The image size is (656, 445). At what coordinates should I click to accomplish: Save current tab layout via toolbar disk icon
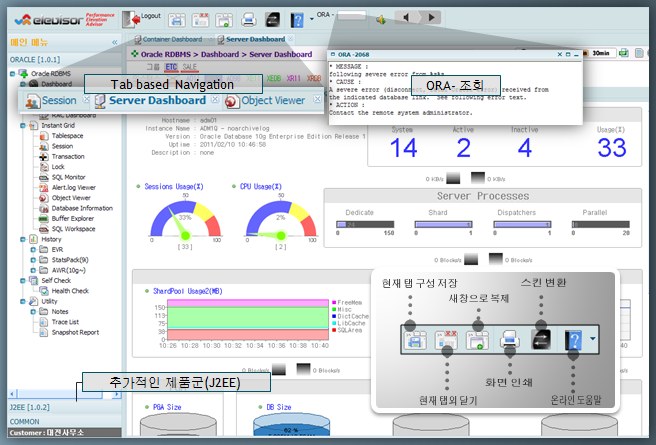(177, 20)
